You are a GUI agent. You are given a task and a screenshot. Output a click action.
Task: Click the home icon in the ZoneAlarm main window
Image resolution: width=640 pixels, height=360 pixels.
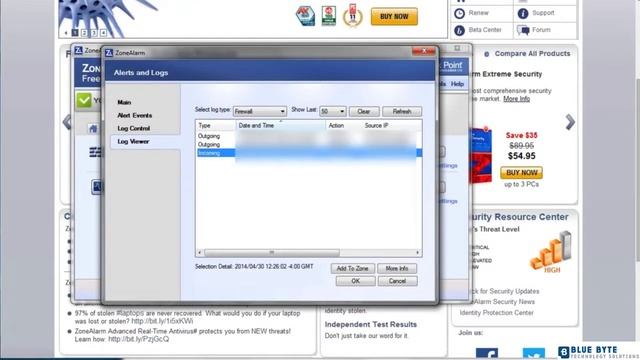[x=93, y=129]
